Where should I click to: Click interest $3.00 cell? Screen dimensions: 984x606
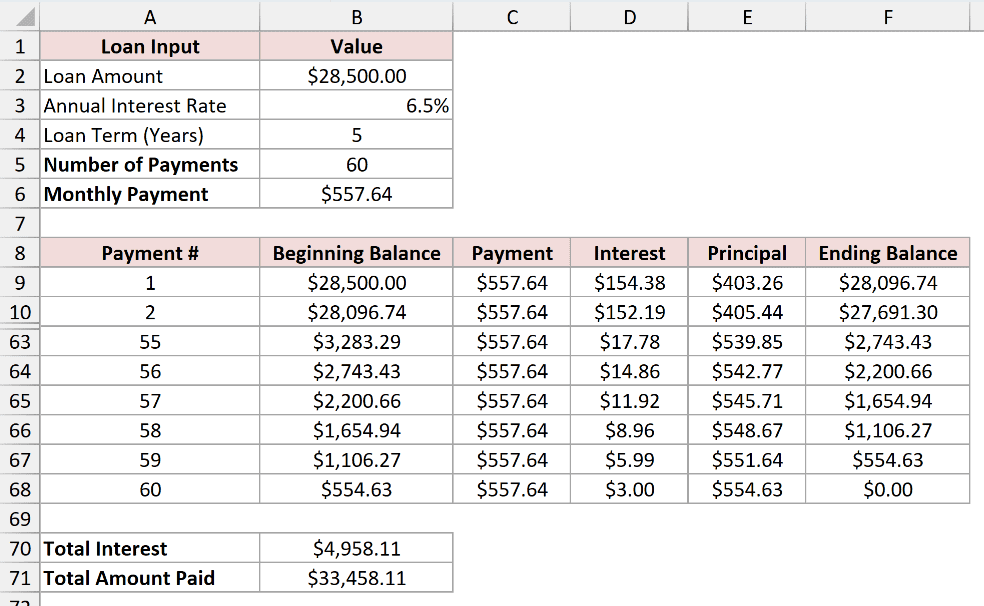(x=629, y=489)
